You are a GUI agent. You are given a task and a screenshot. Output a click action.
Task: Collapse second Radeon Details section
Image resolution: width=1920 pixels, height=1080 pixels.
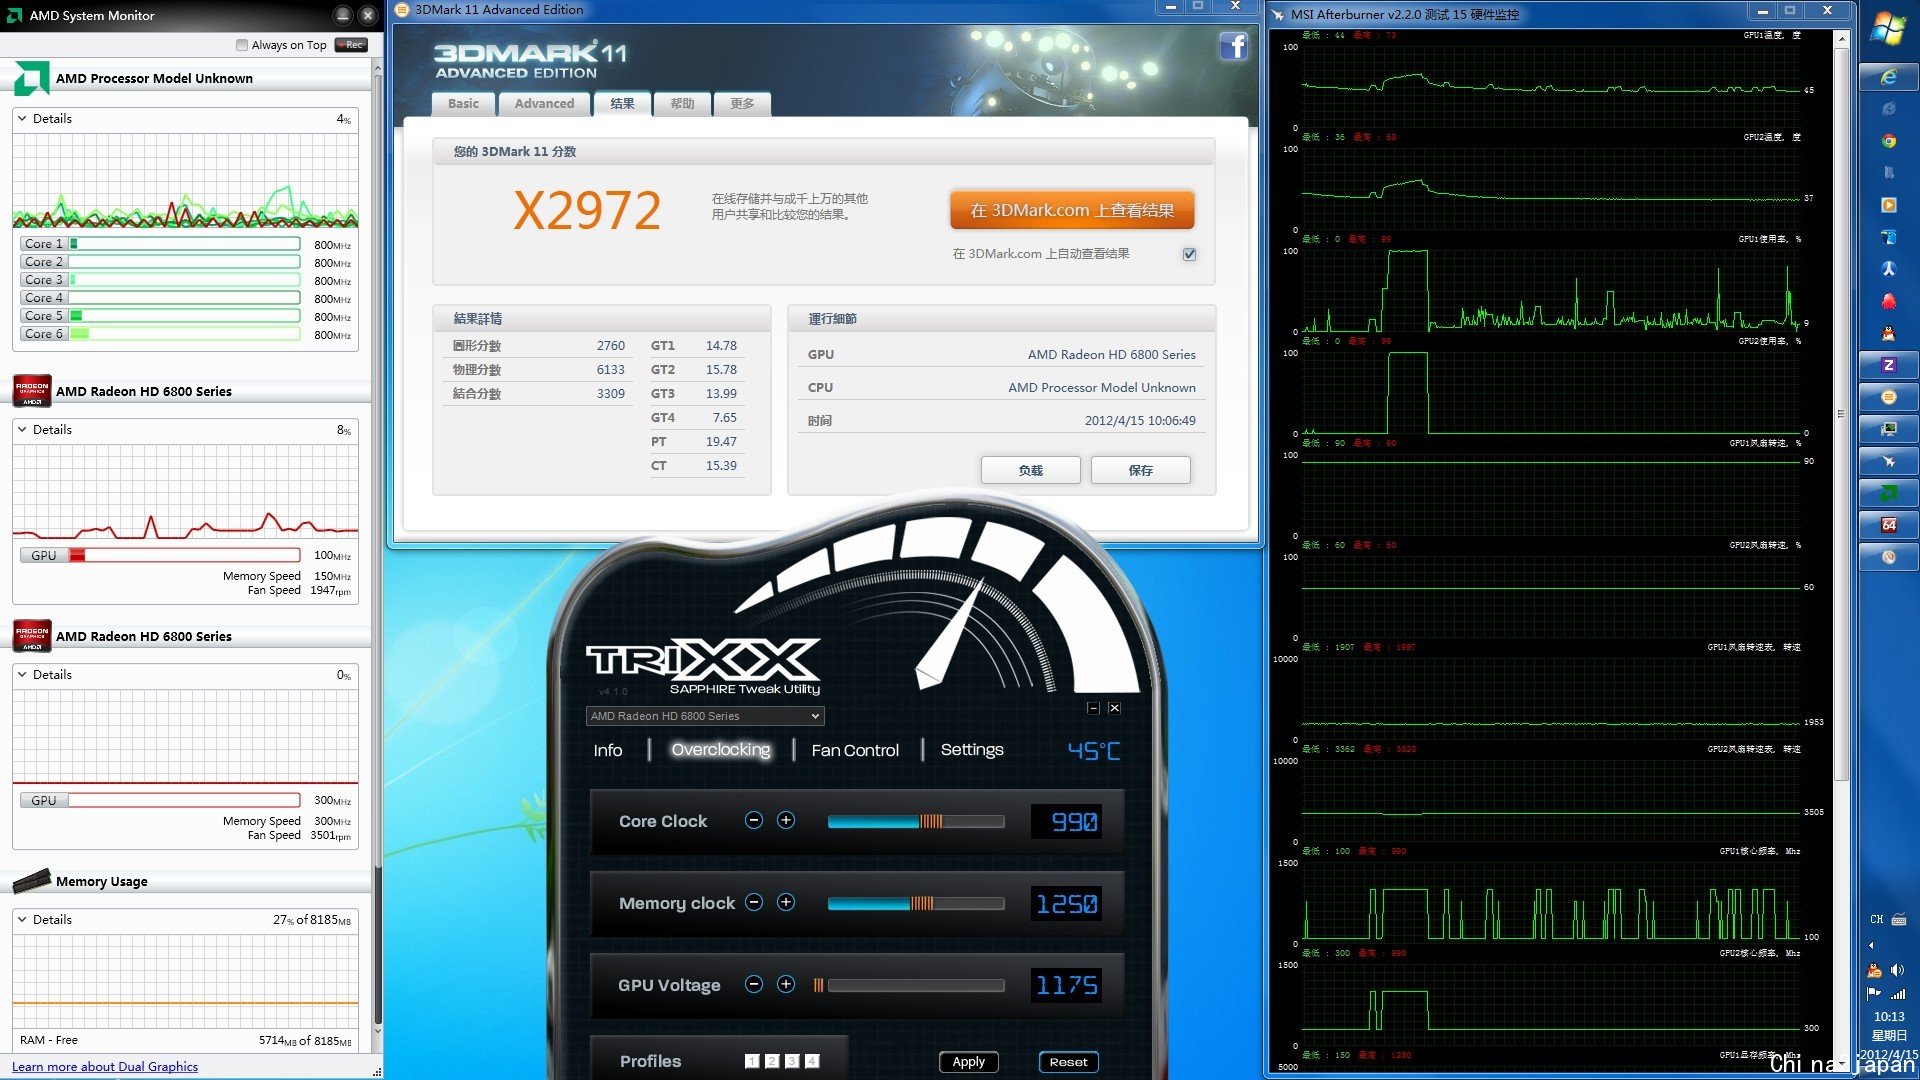pyautogui.click(x=23, y=674)
